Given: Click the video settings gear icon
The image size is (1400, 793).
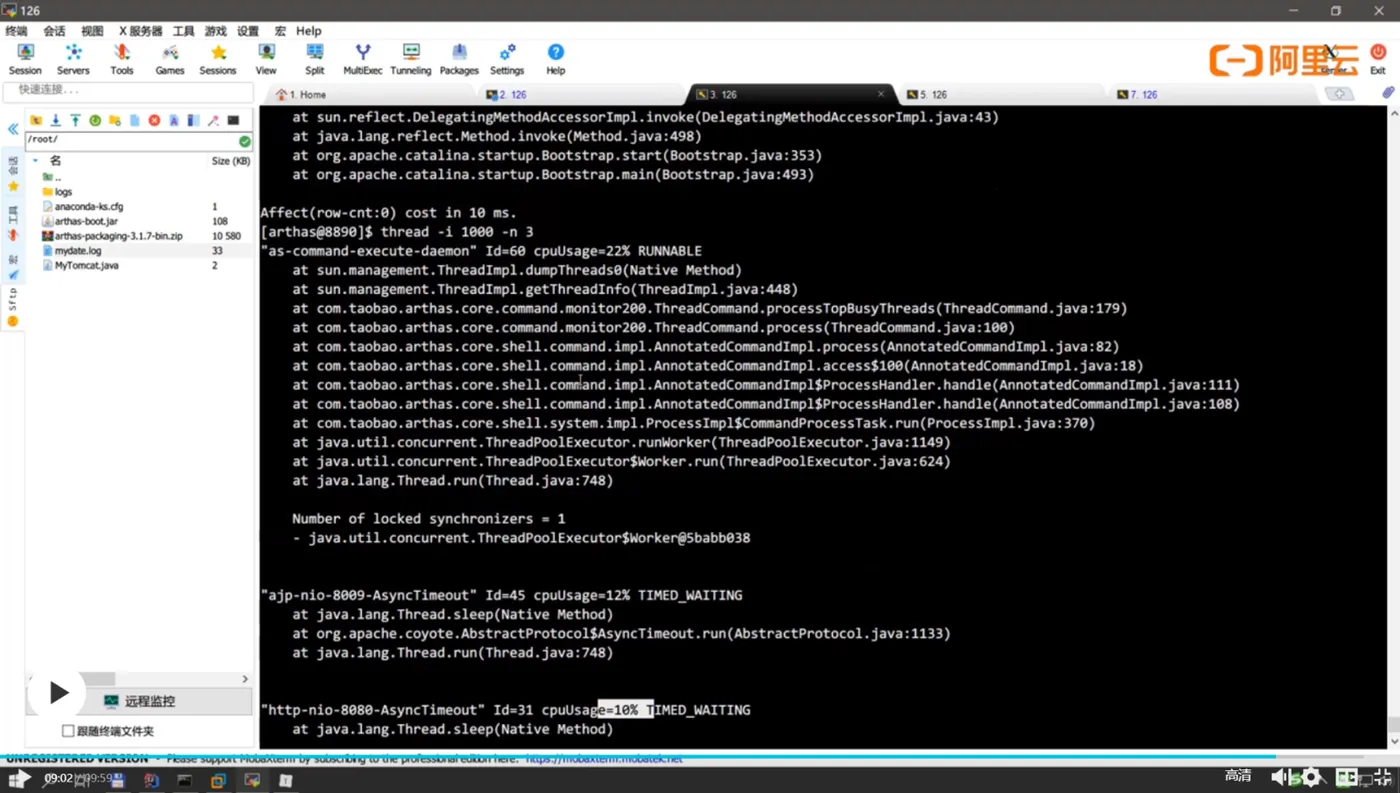Looking at the screenshot, I should click(x=1311, y=777).
